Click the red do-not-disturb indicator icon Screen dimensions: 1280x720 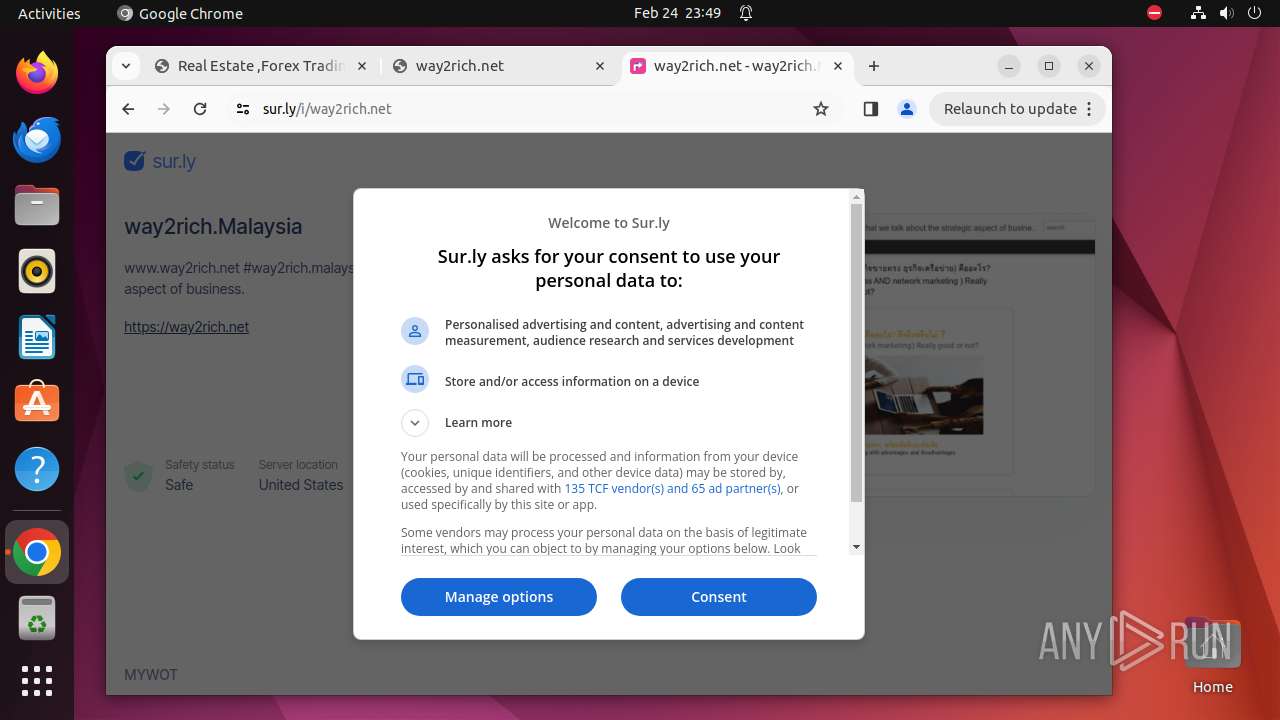tap(1154, 13)
